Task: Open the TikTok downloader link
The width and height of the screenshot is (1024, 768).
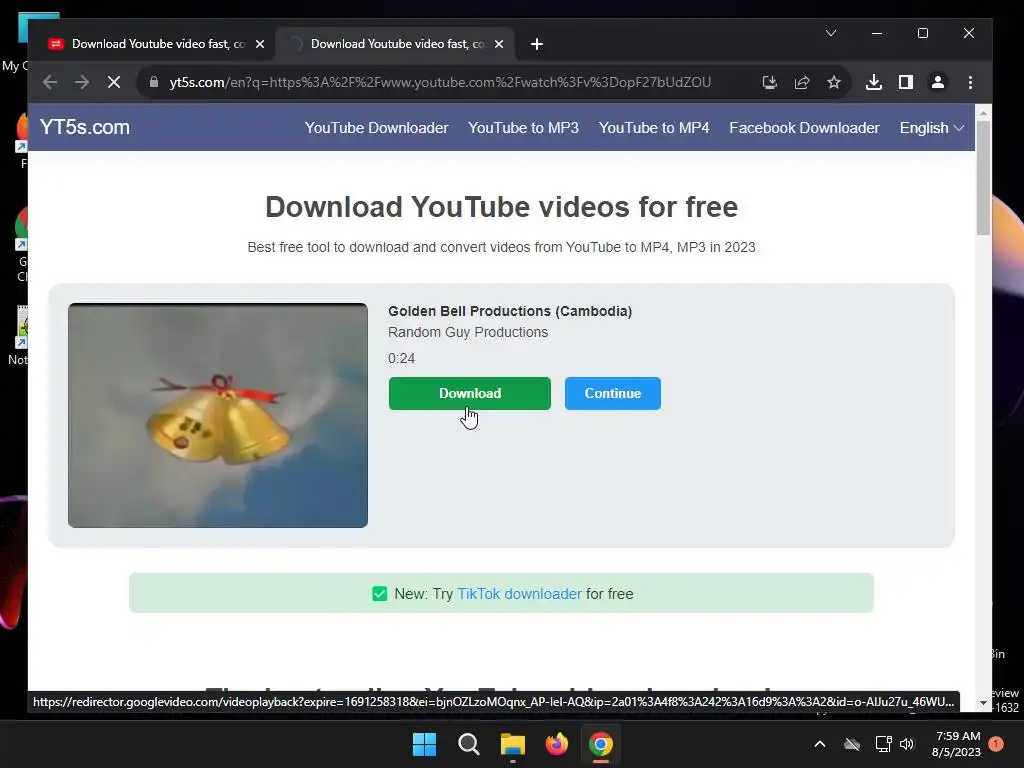Action: tap(519, 594)
